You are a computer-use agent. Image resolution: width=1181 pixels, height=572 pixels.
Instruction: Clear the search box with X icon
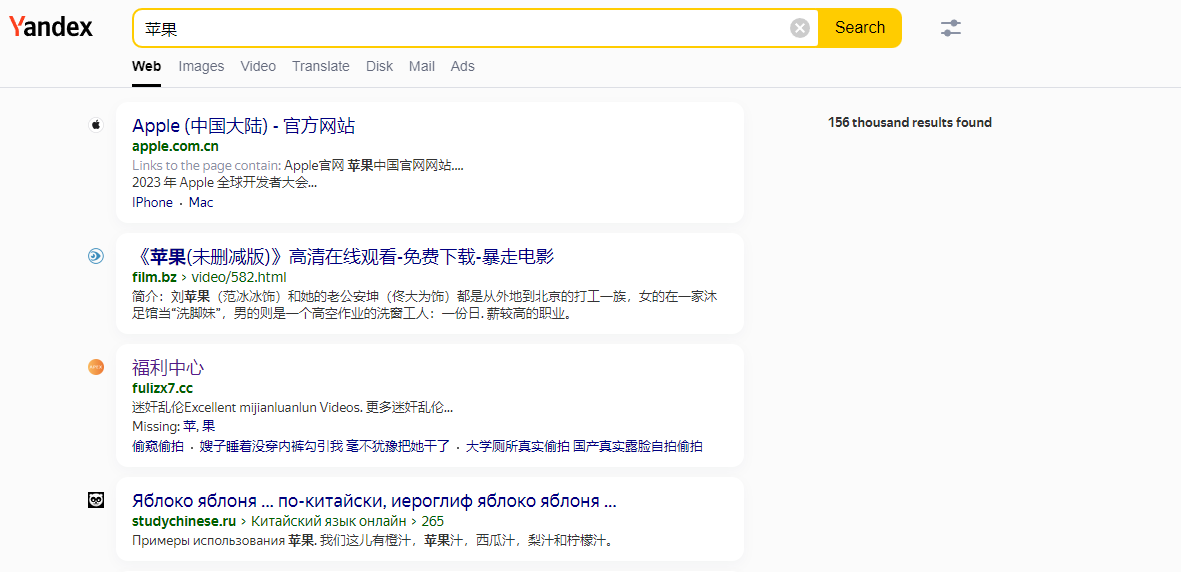799,28
